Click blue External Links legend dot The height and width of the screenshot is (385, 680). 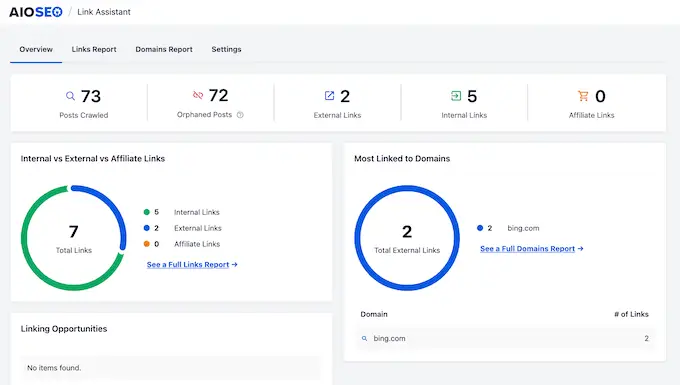147,228
